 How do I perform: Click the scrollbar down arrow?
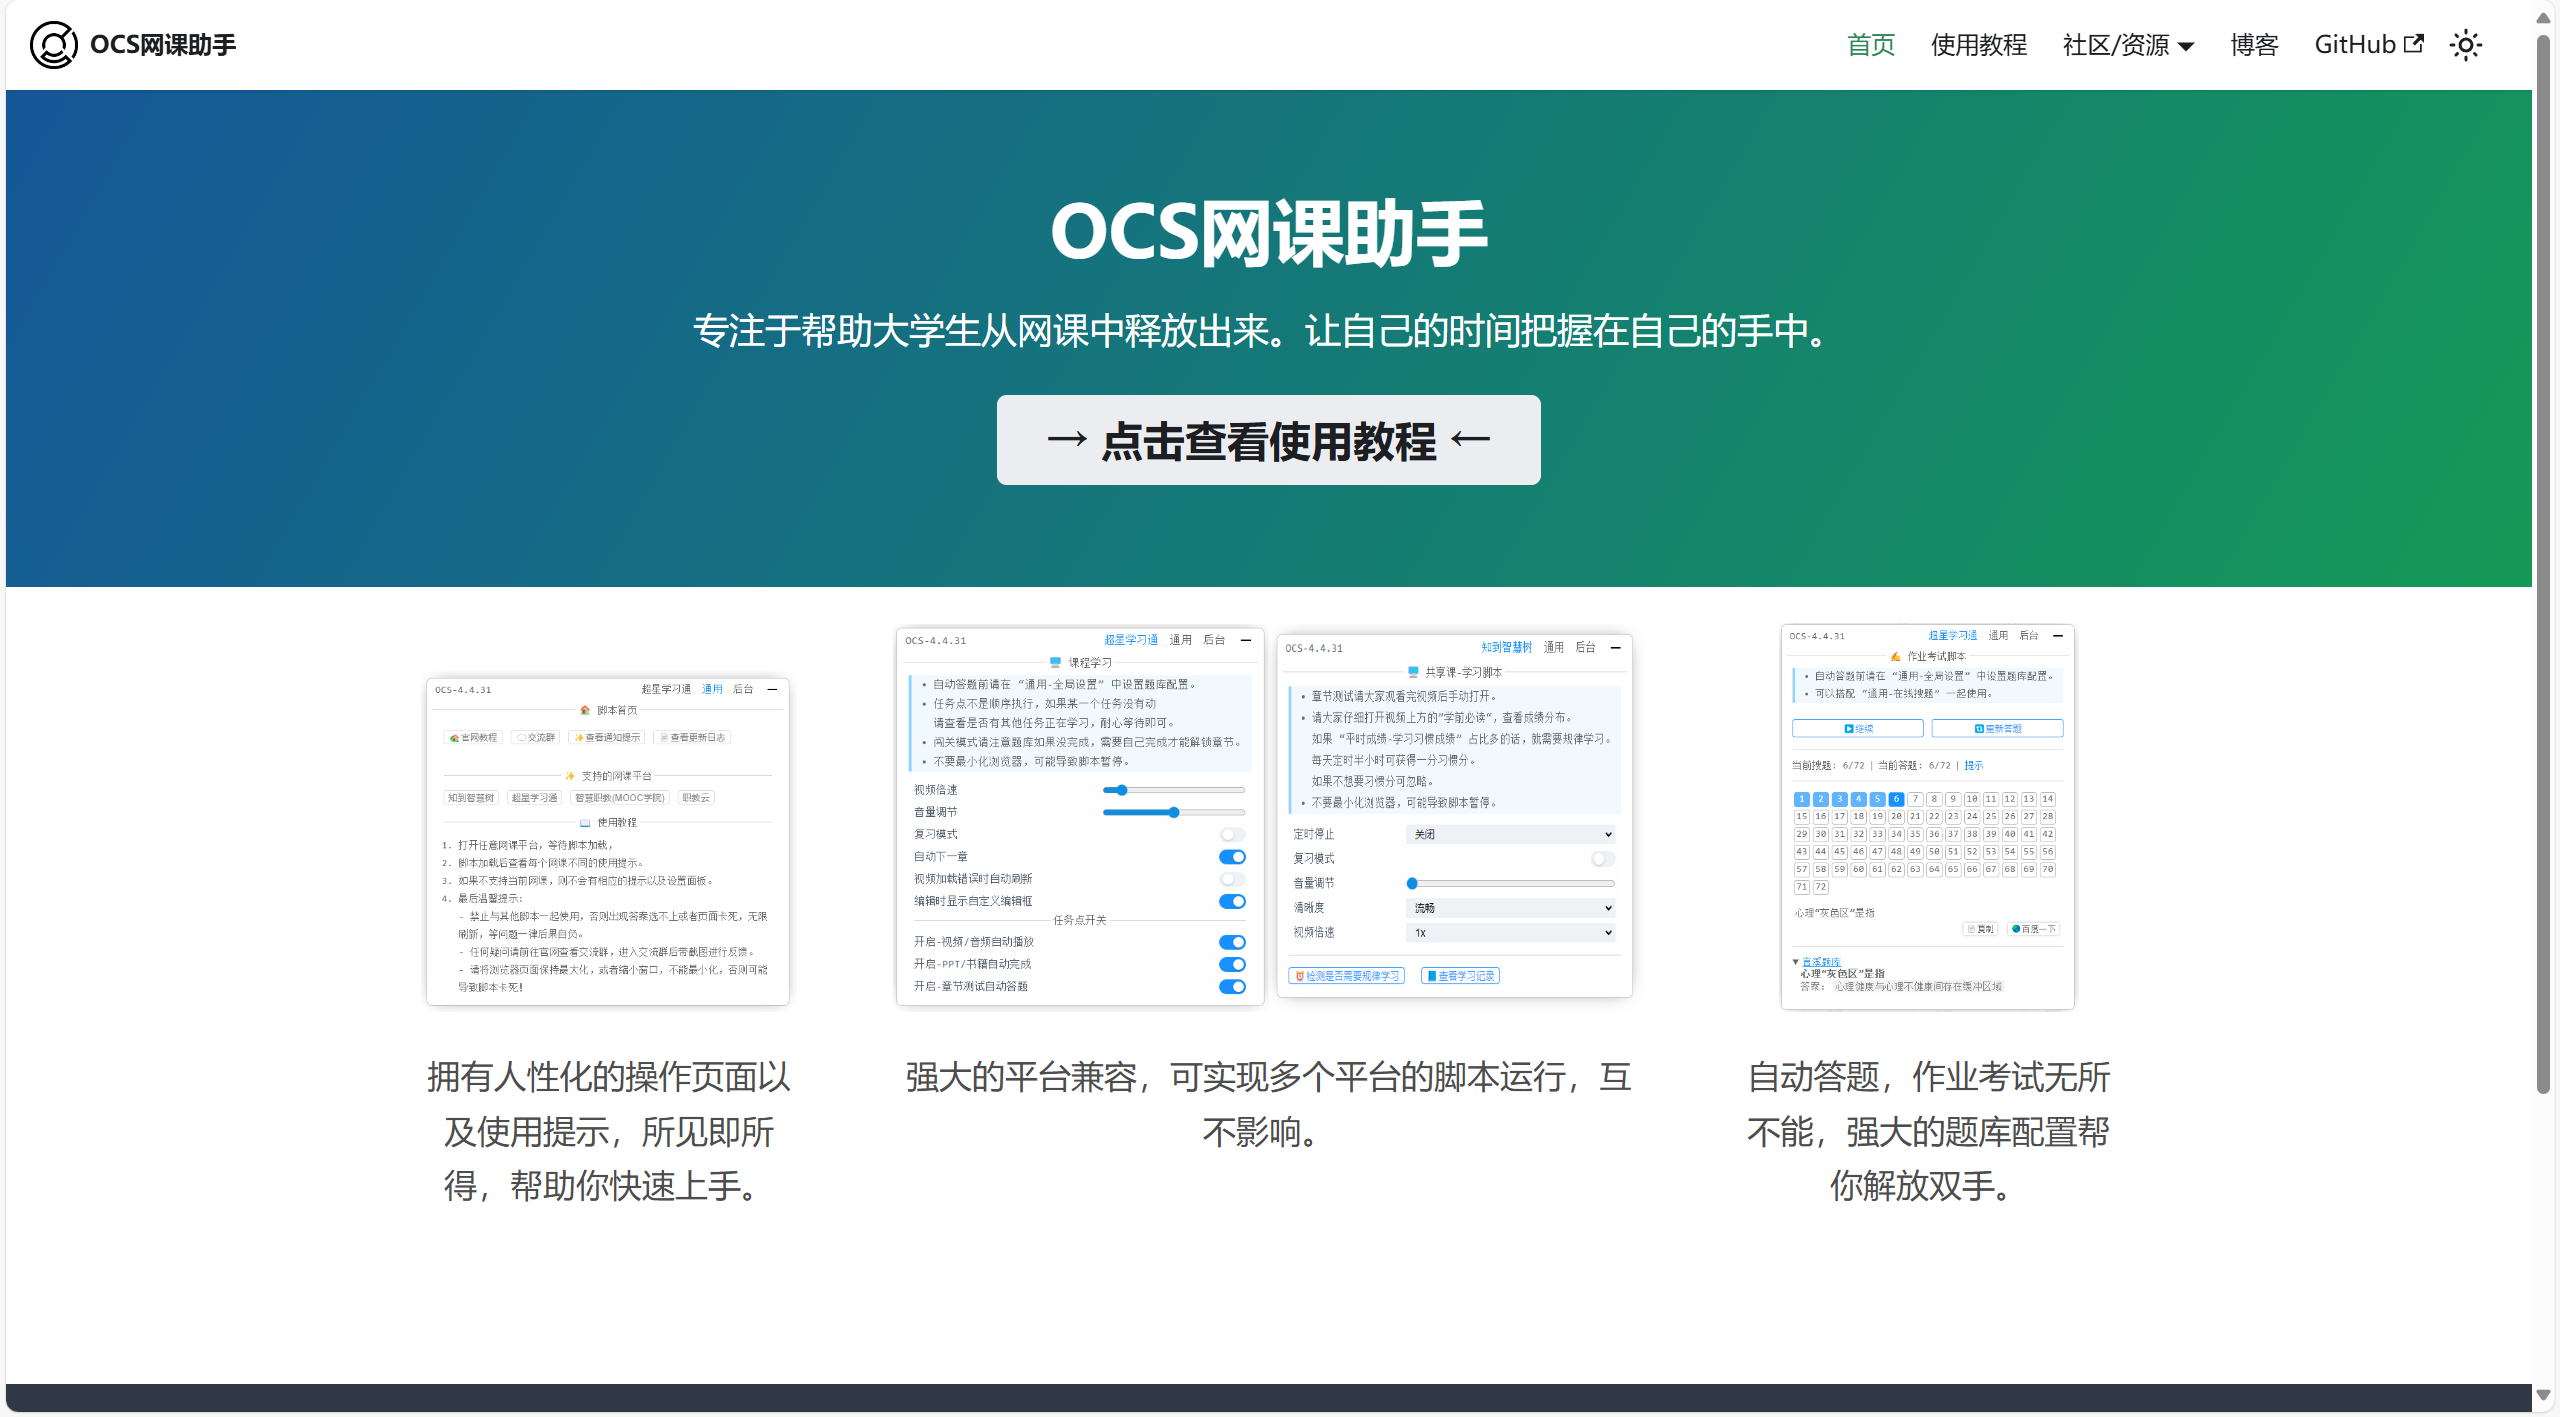point(2543,1395)
